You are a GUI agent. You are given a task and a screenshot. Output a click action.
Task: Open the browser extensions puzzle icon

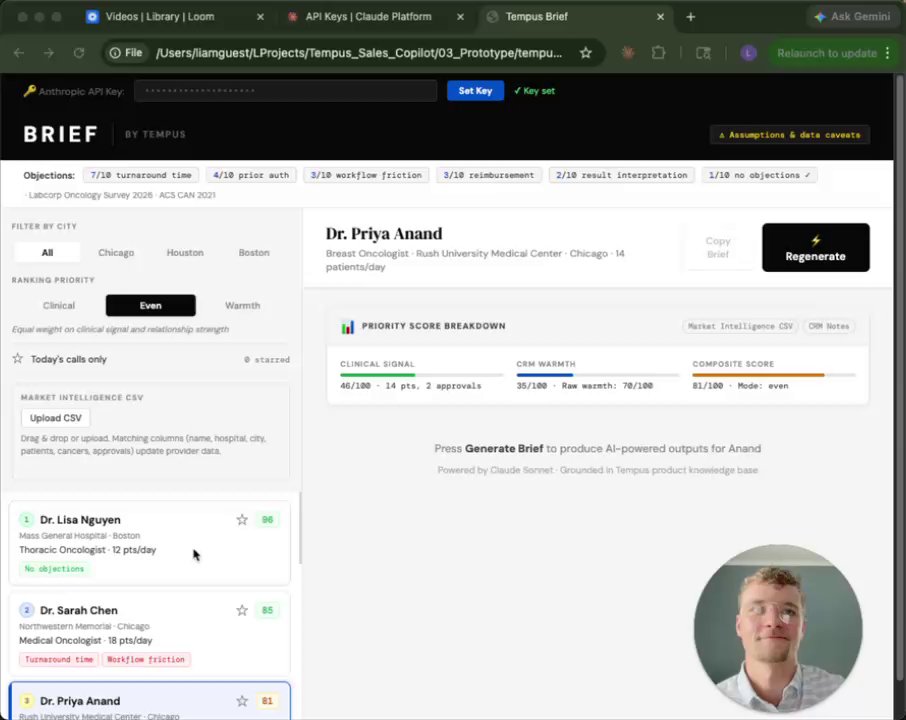click(658, 53)
